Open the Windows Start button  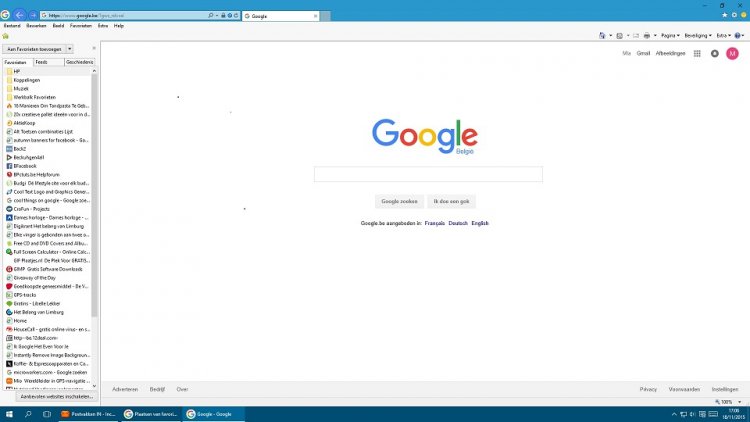pyautogui.click(x=9, y=413)
